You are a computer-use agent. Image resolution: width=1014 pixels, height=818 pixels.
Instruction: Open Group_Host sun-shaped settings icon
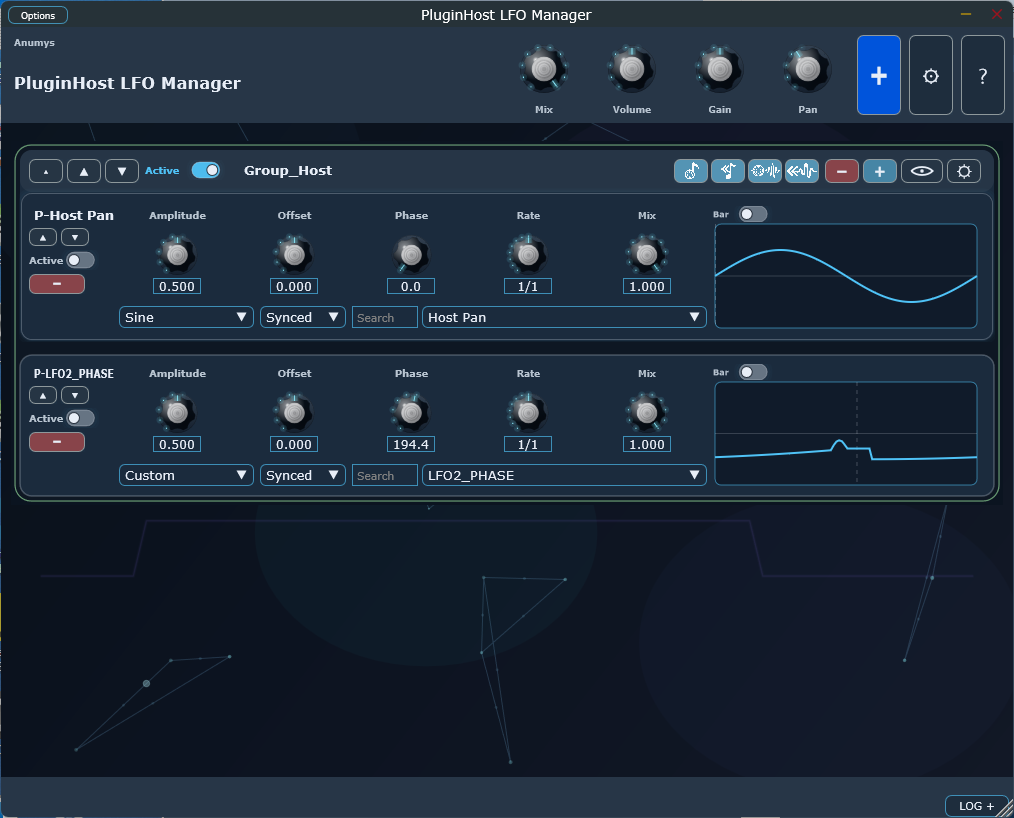tap(964, 171)
